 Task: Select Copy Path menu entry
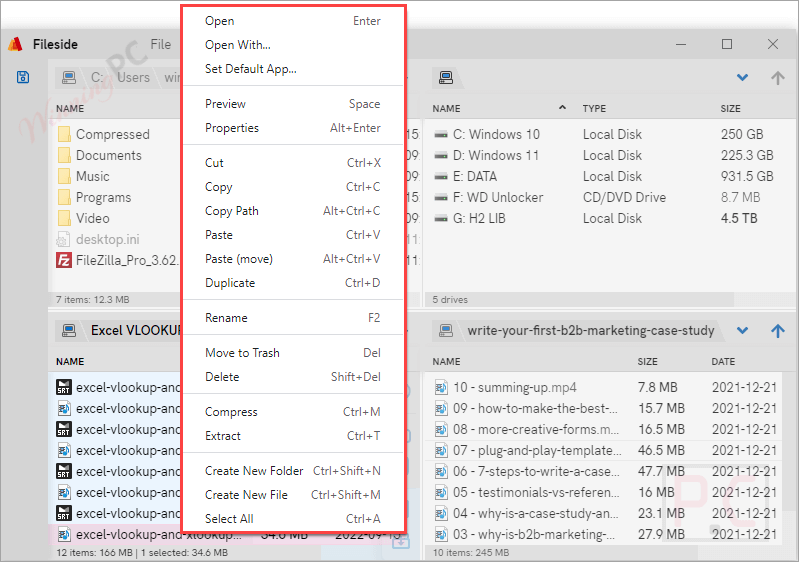point(293,211)
